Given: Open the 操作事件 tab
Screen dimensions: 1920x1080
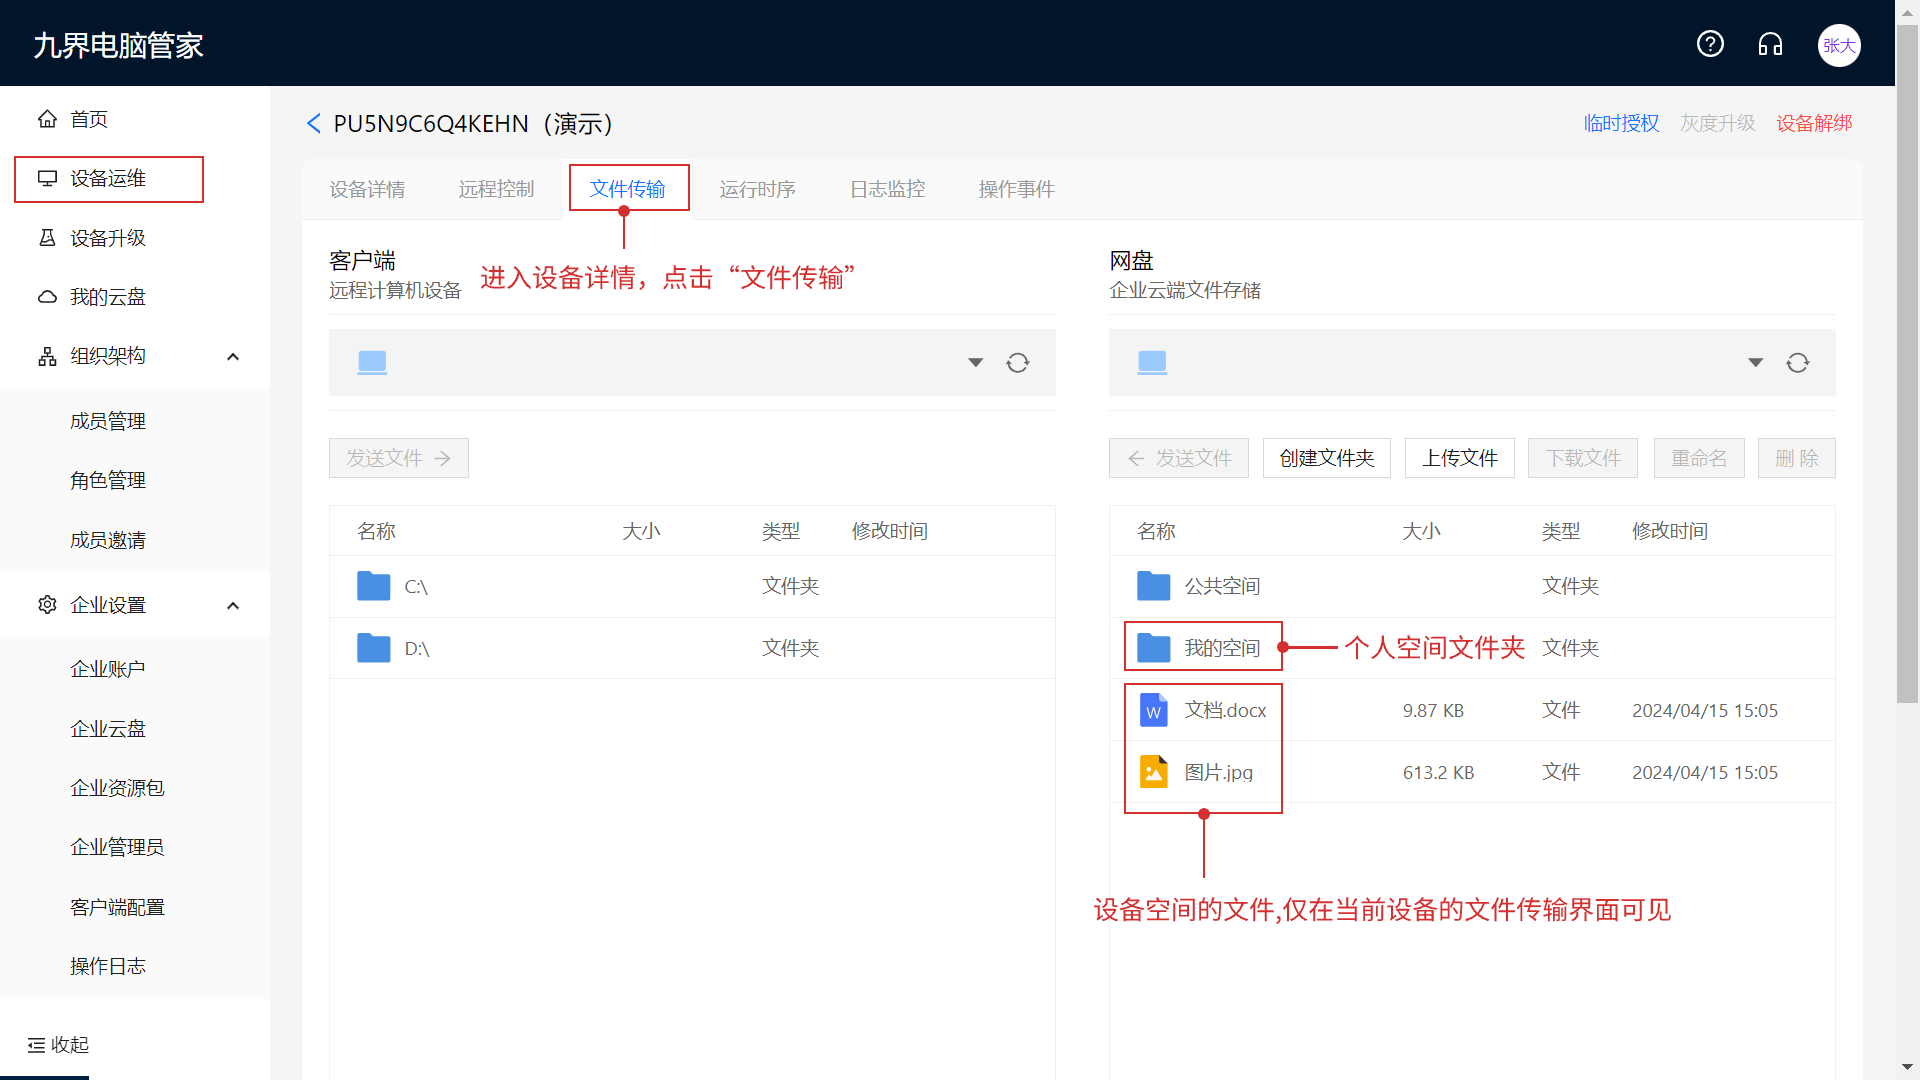Looking at the screenshot, I should coord(1016,189).
